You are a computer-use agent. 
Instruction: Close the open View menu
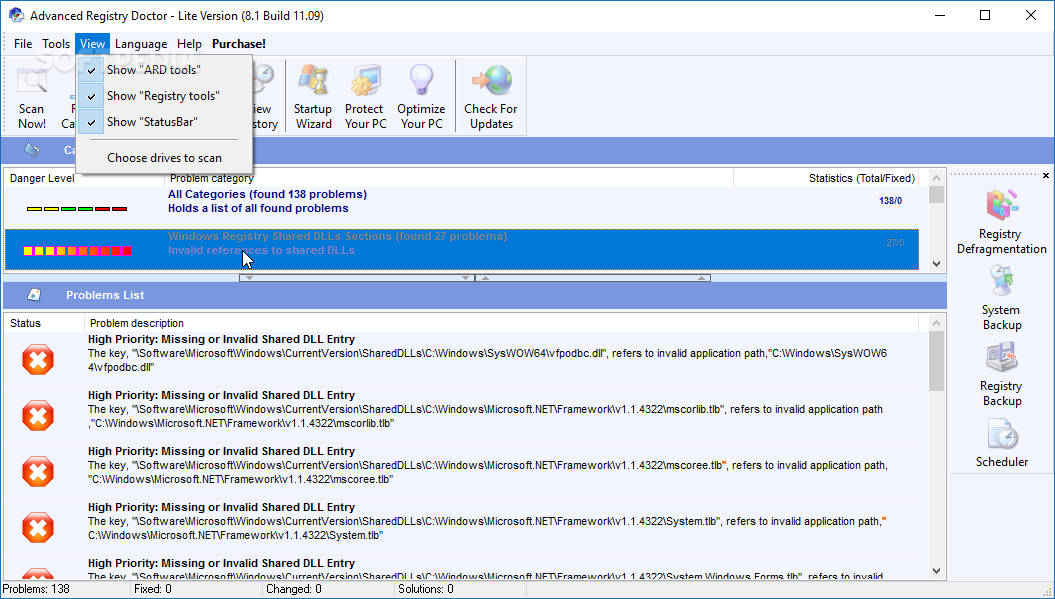92,44
